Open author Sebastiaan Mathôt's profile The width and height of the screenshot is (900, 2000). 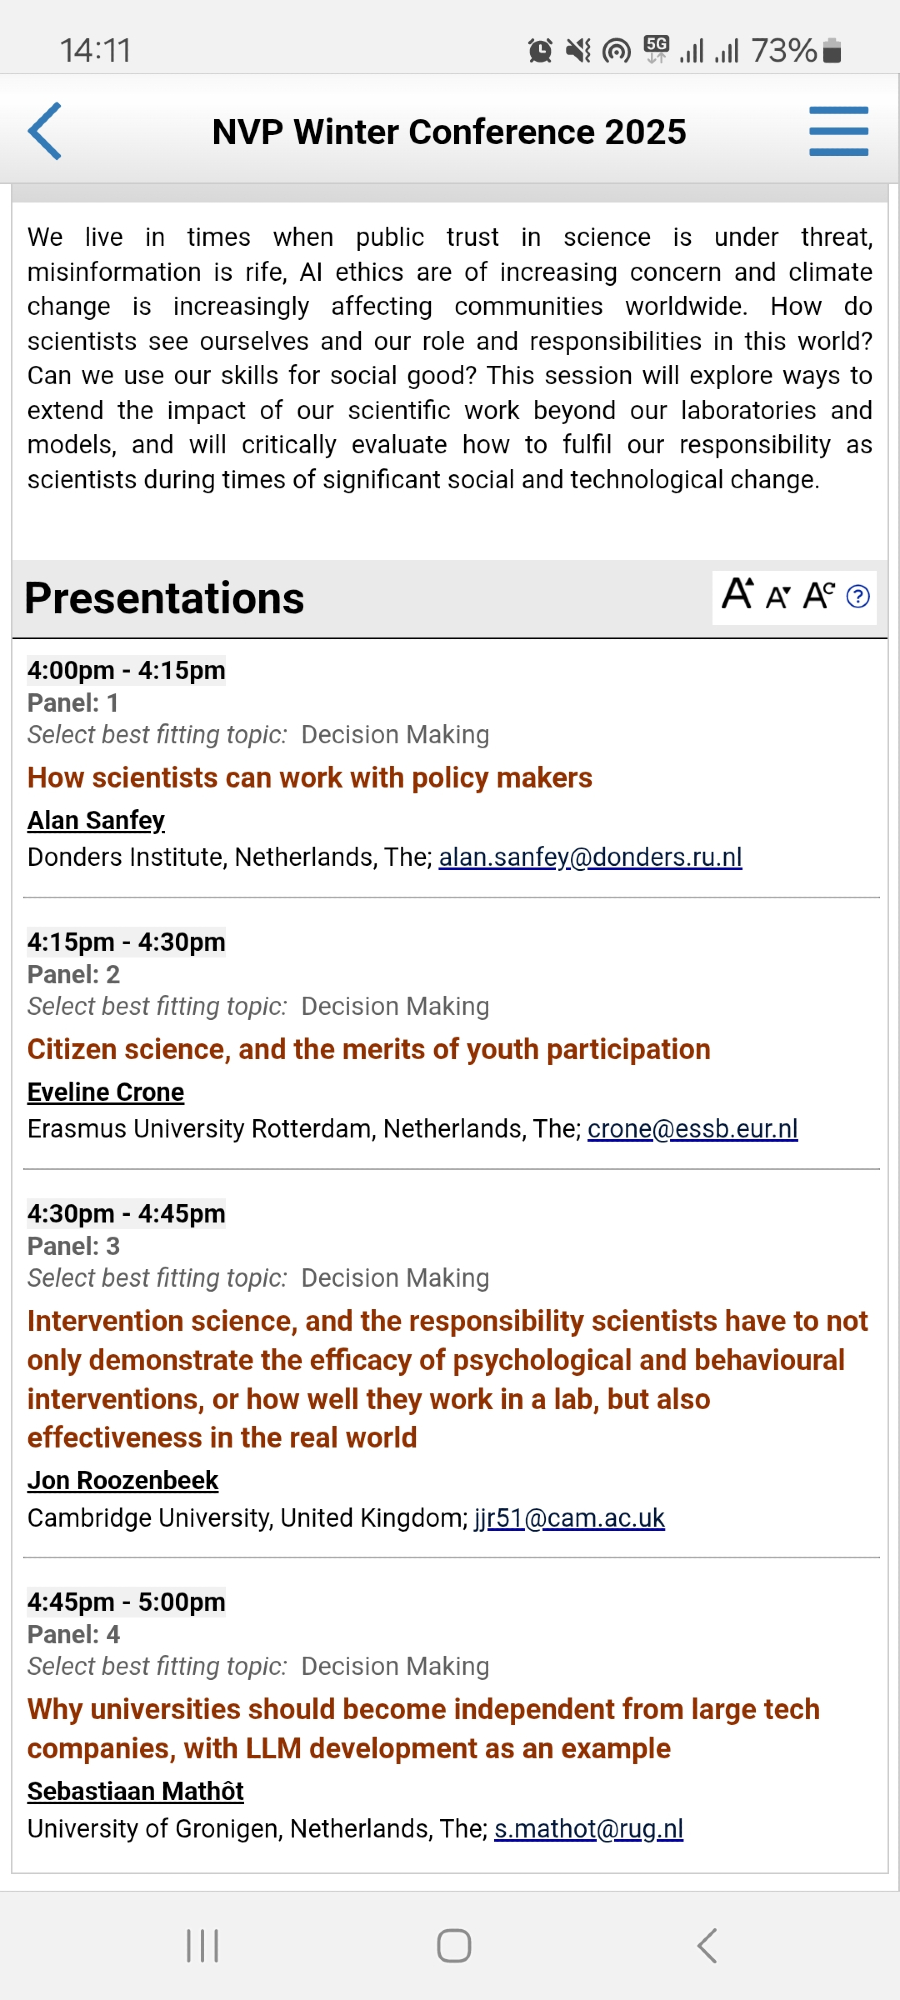136,1791
